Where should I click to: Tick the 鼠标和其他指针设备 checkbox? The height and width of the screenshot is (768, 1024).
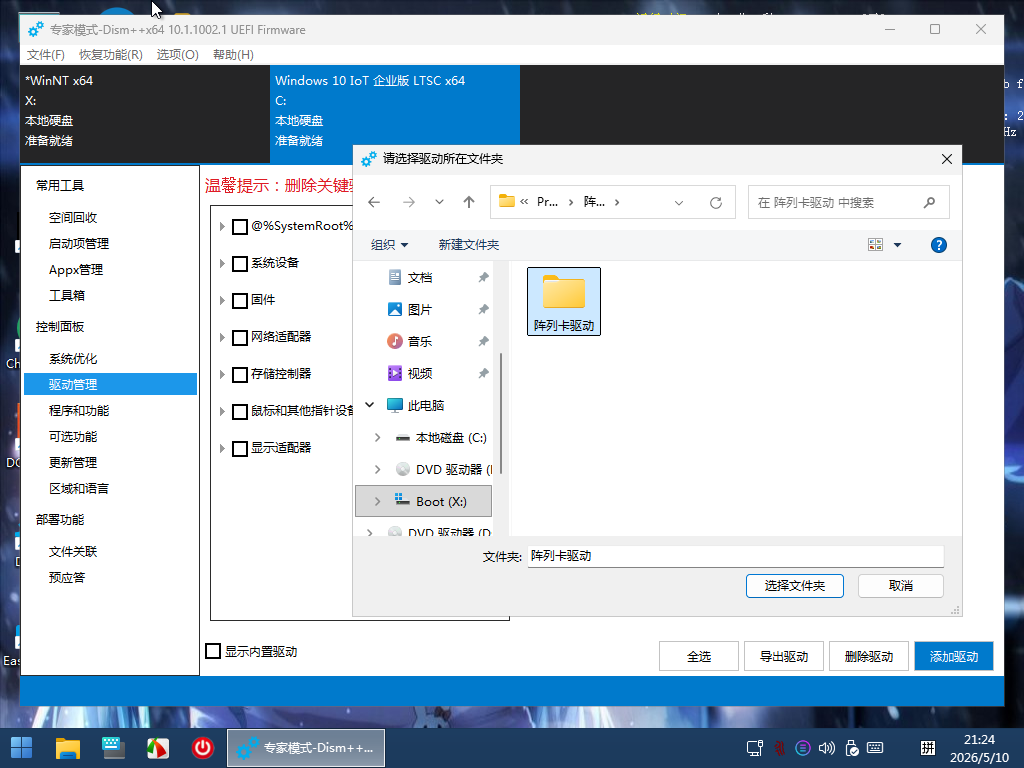[x=240, y=411]
